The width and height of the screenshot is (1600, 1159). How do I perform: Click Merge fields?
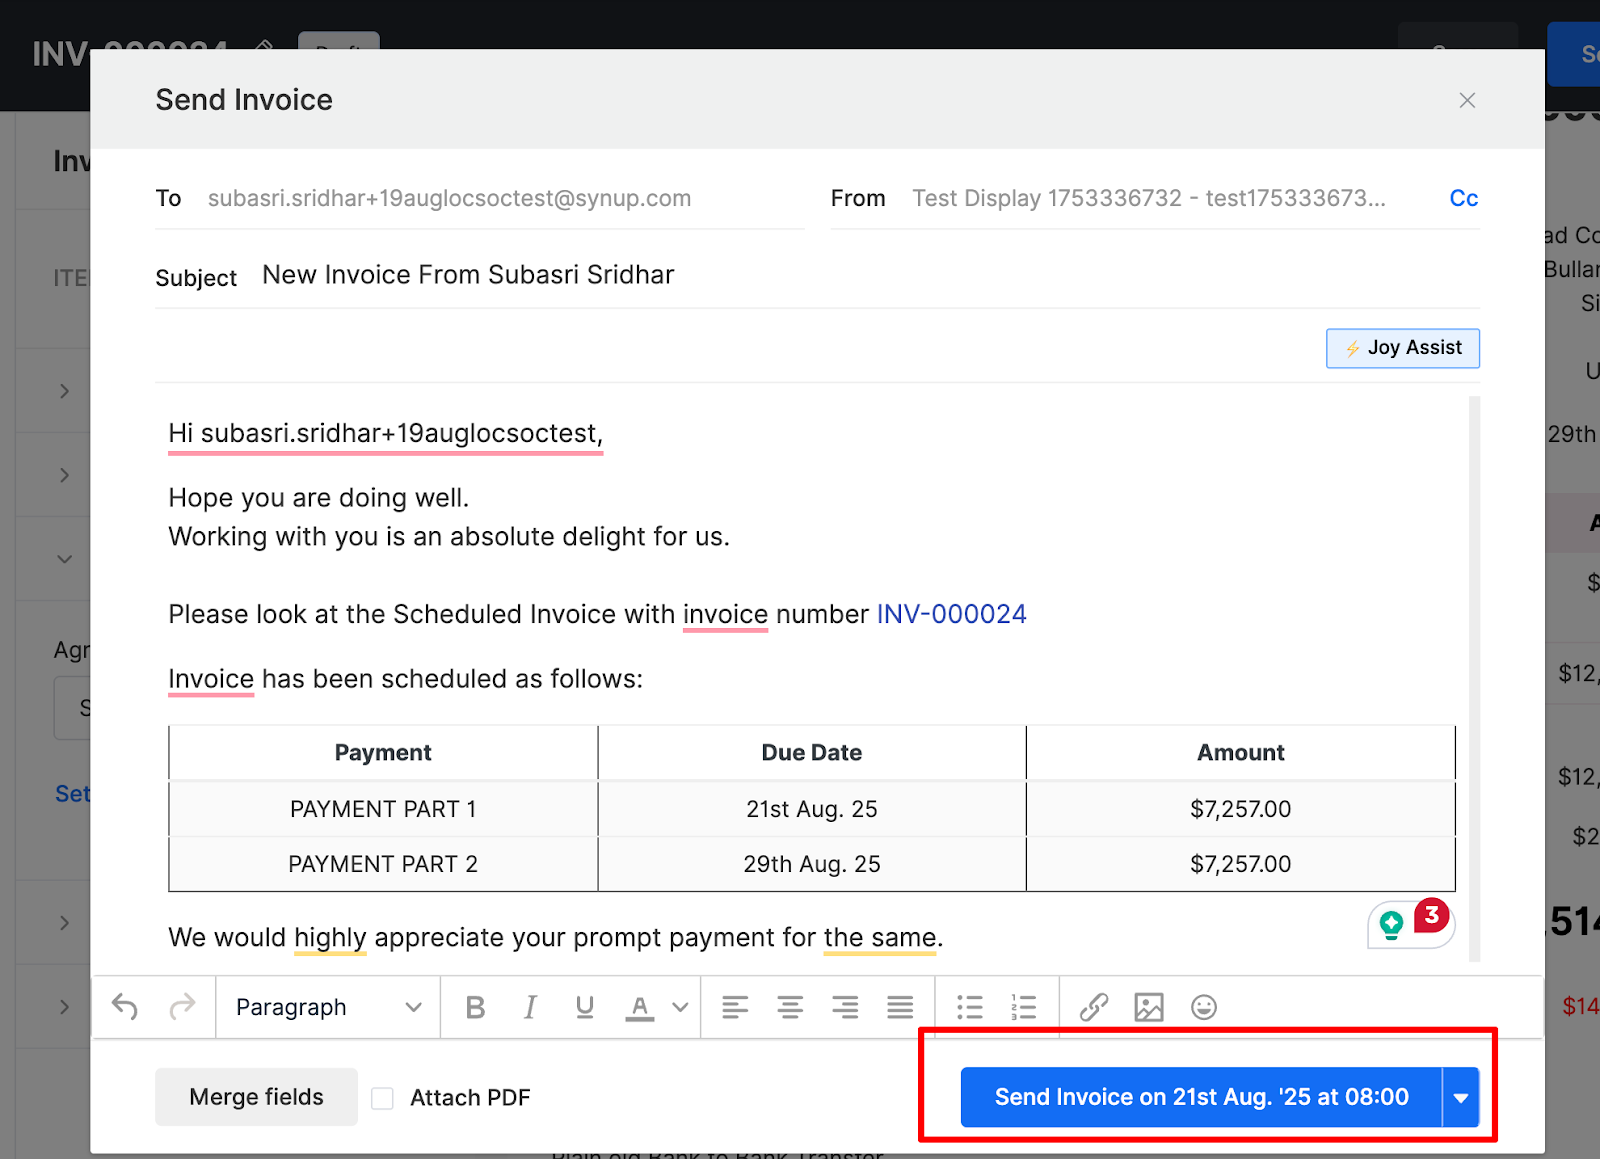[256, 1097]
